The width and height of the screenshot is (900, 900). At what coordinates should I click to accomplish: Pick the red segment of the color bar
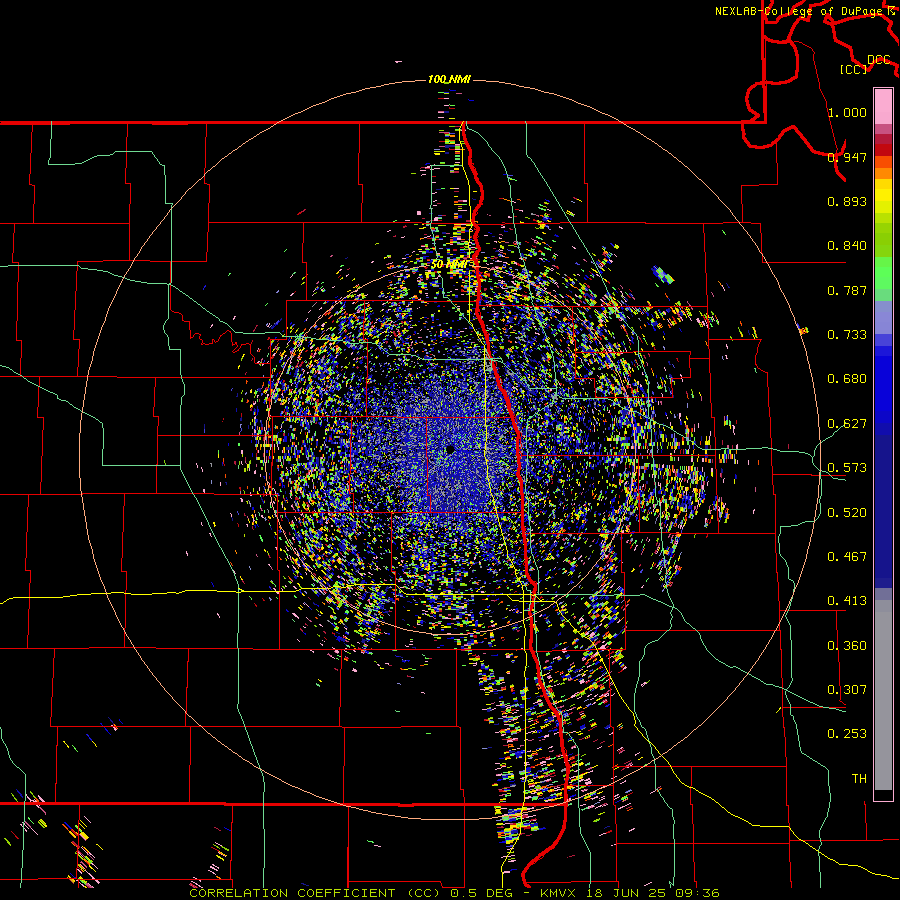(883, 149)
